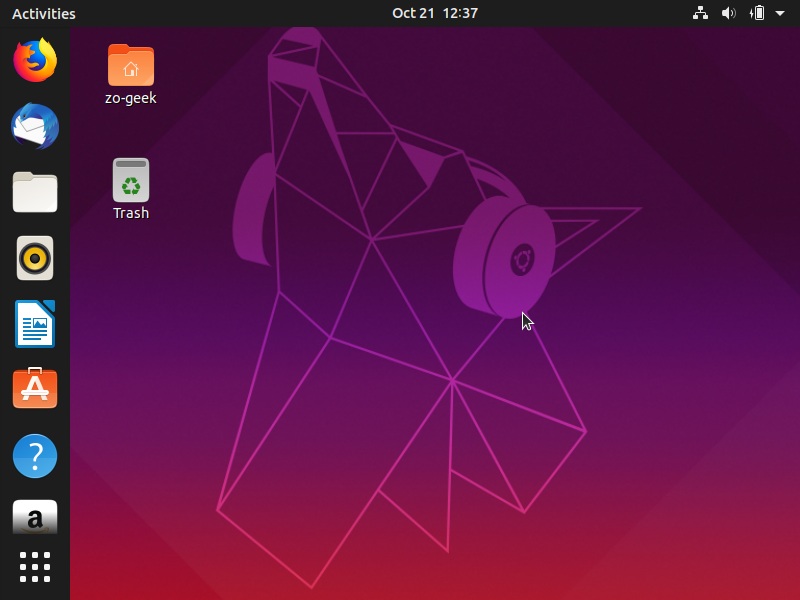Open the Help question mark icon
This screenshot has width=800, height=600.
click(x=35, y=456)
